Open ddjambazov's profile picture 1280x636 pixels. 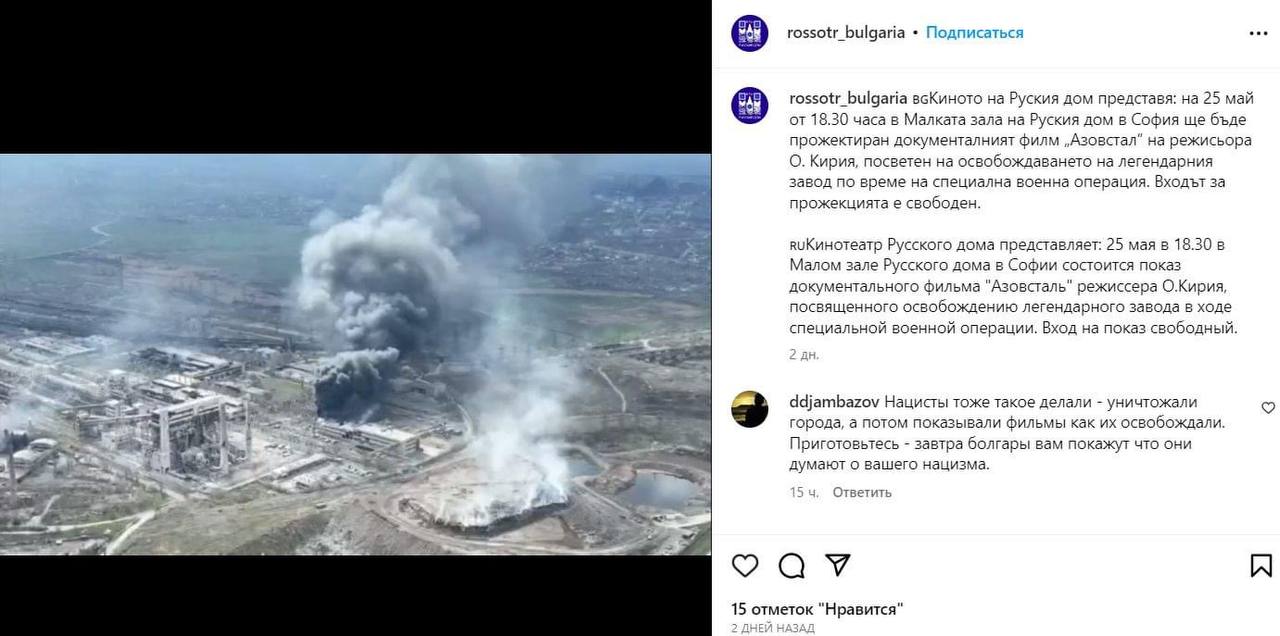pyautogui.click(x=749, y=409)
